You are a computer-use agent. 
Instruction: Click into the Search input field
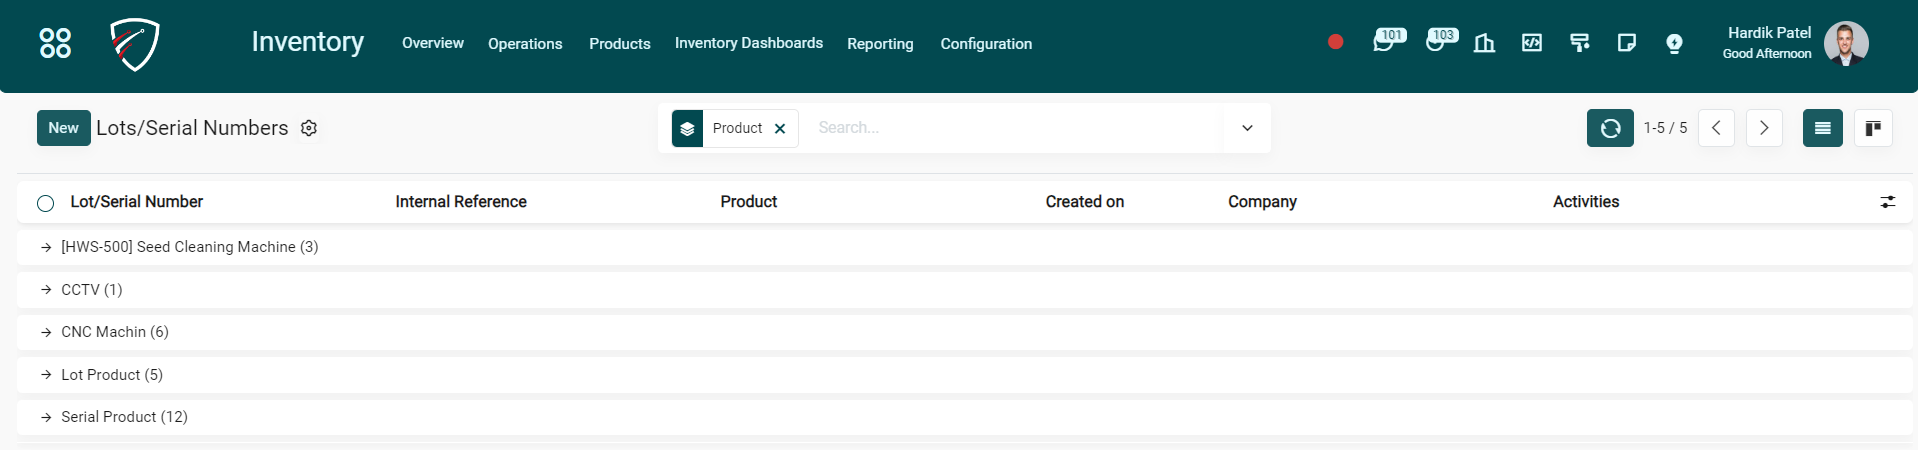[1010, 128]
